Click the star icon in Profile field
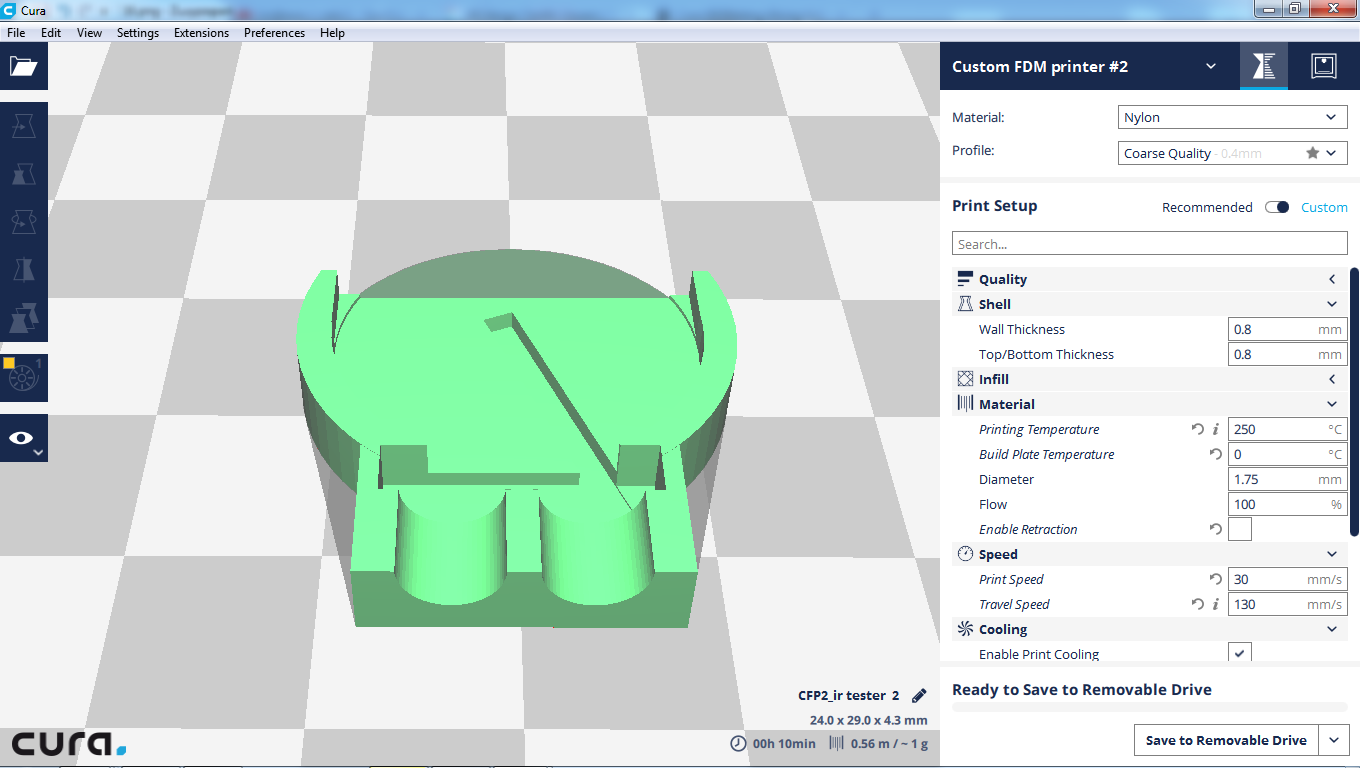Screen dimensions: 1360x768 pos(1313,153)
